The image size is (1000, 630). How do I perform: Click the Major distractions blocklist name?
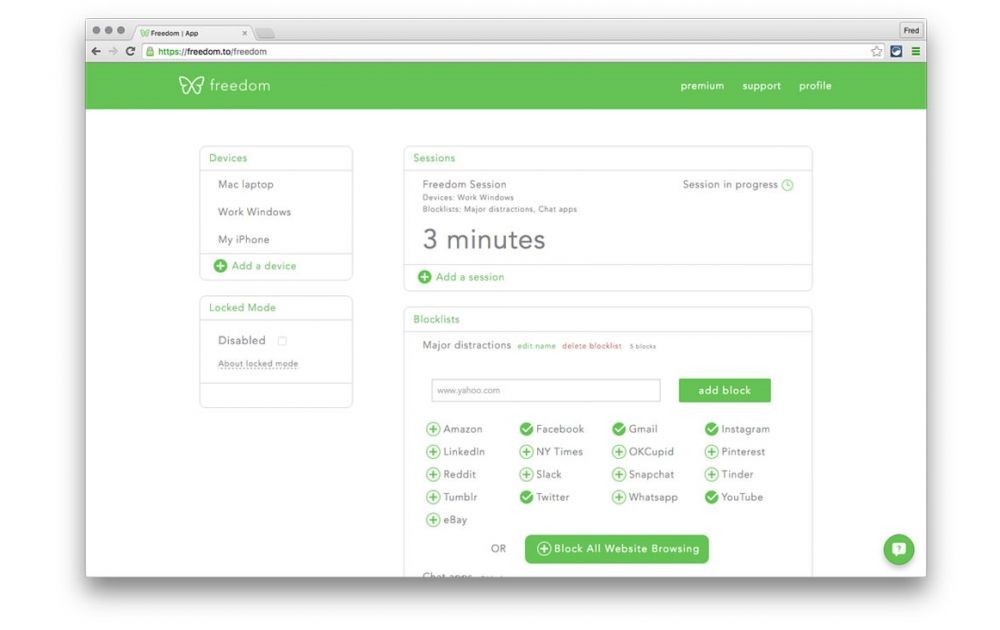pyautogui.click(x=467, y=345)
